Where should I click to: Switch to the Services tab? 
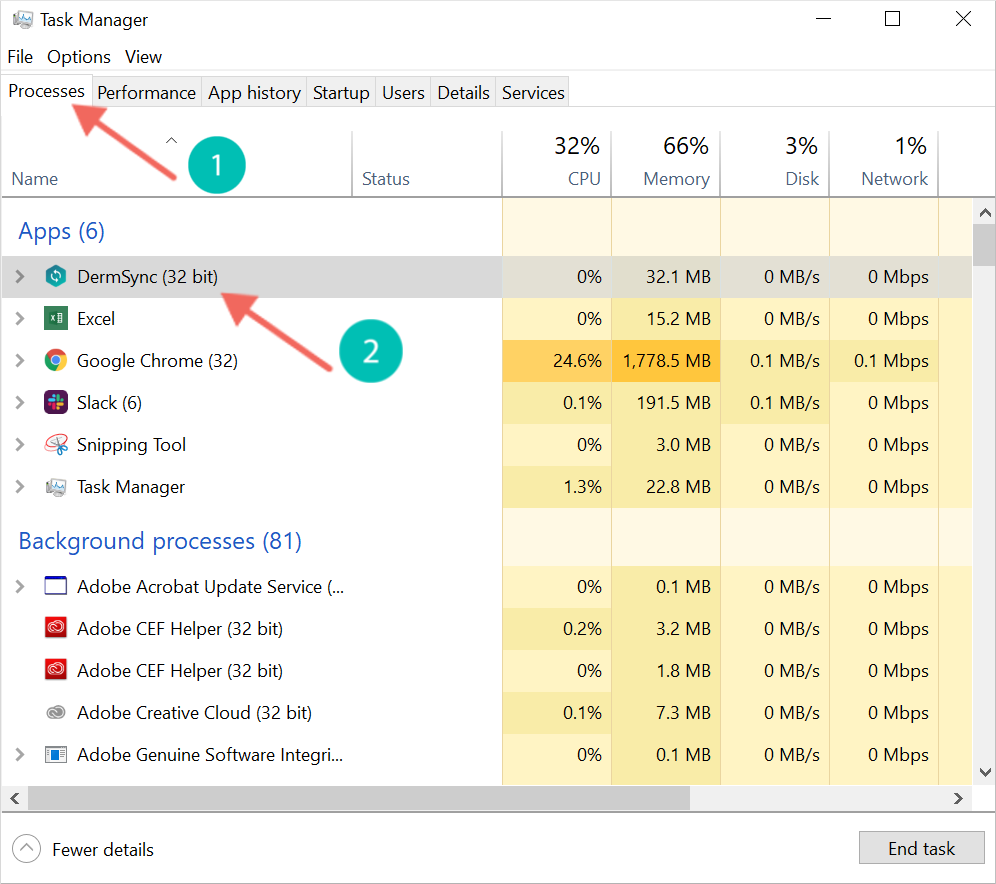click(x=533, y=93)
